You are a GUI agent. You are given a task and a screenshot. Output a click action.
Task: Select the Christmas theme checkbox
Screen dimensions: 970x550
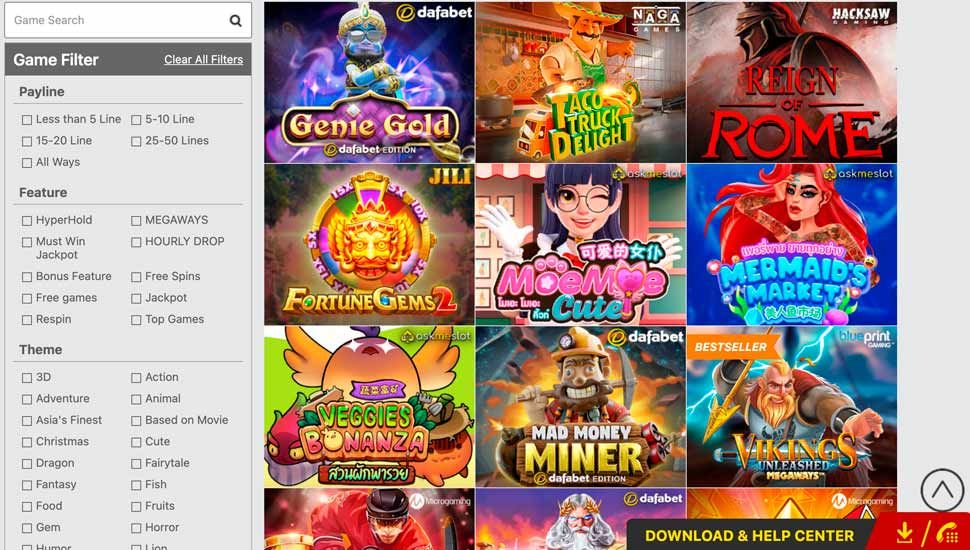pos(27,442)
